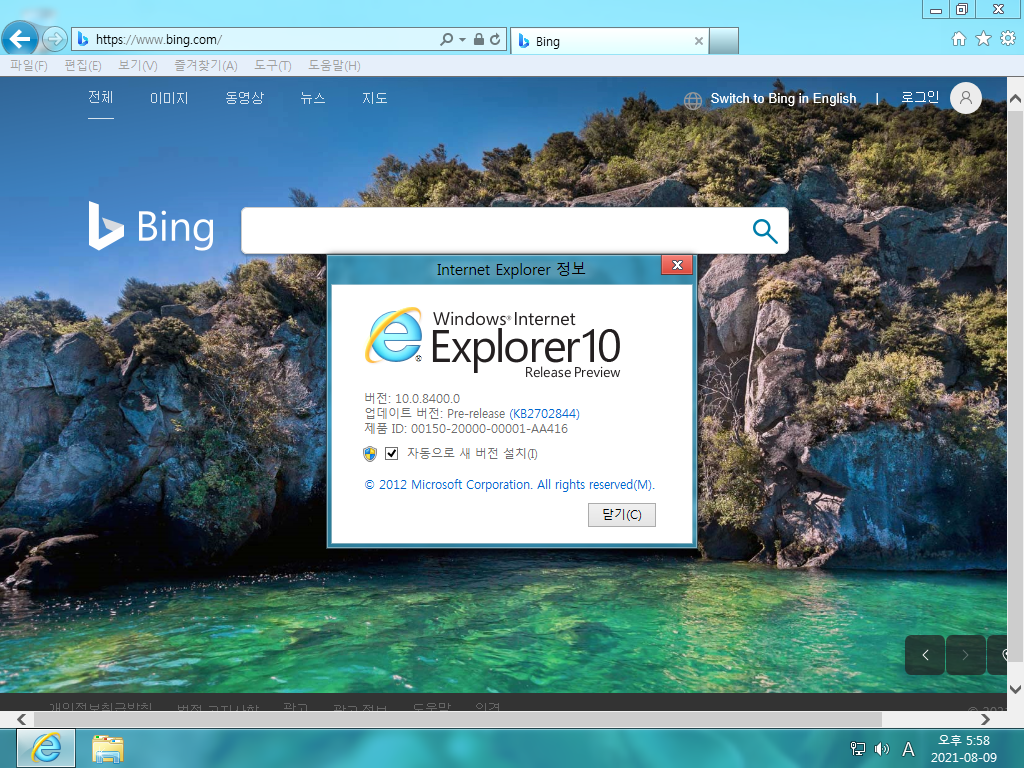Click the network tray icon
This screenshot has height=768, width=1024.
(858, 749)
